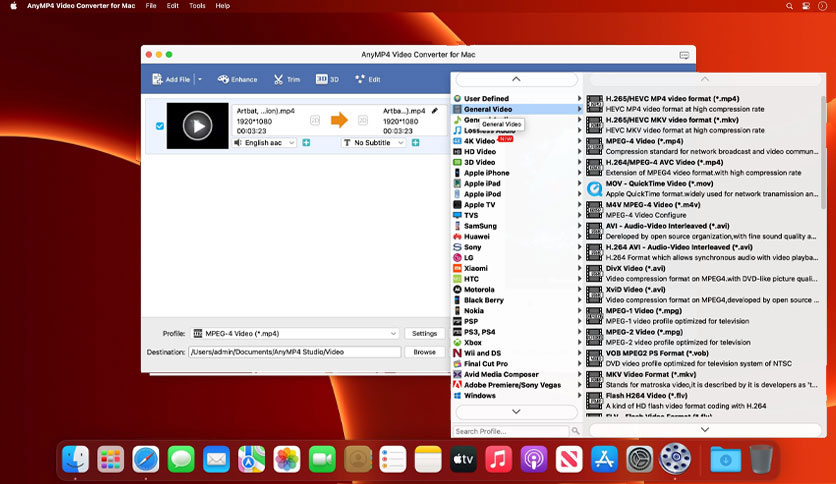Image resolution: width=836 pixels, height=484 pixels.
Task: Open the Final Cut Pro category
Action: pyautogui.click(x=517, y=364)
